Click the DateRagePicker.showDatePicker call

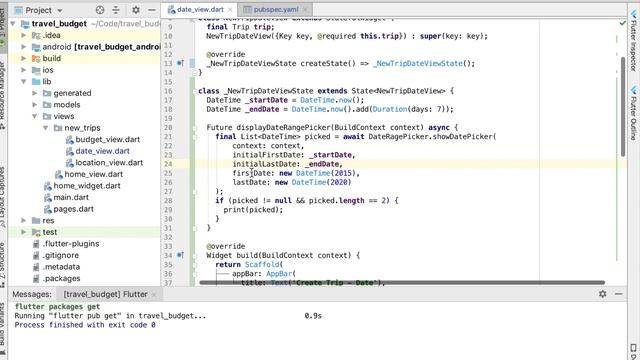click(x=432, y=137)
